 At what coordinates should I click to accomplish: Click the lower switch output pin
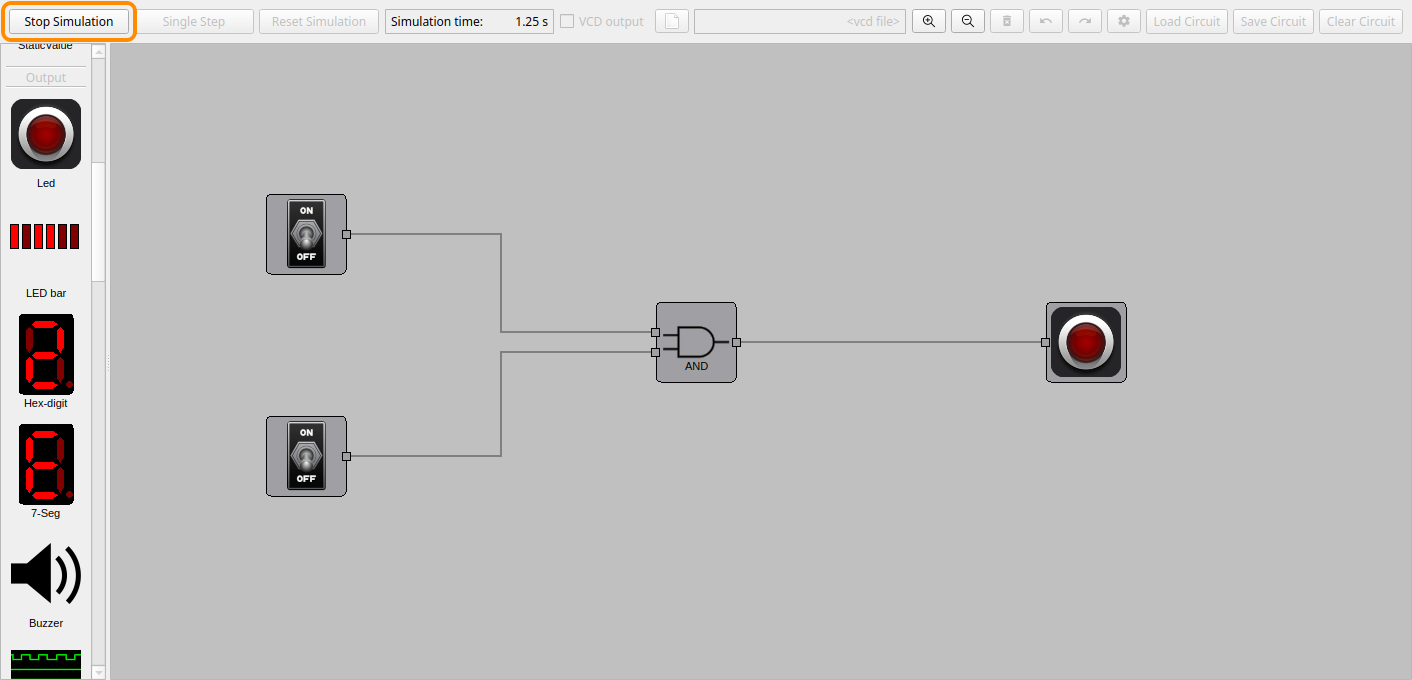tap(346, 457)
